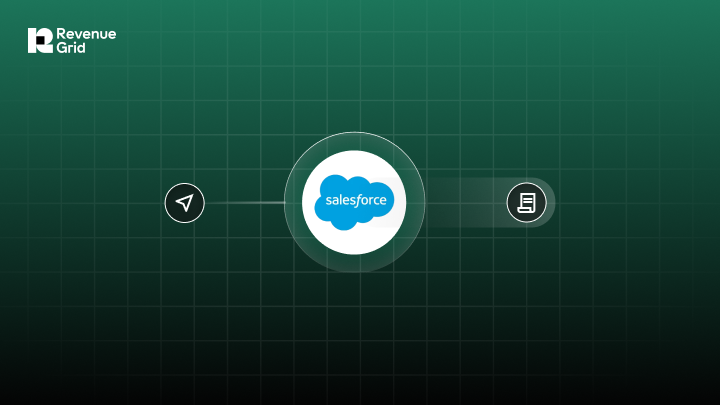
Task: Click the letter "f" in salesforce logo
Action: [x=360, y=202]
